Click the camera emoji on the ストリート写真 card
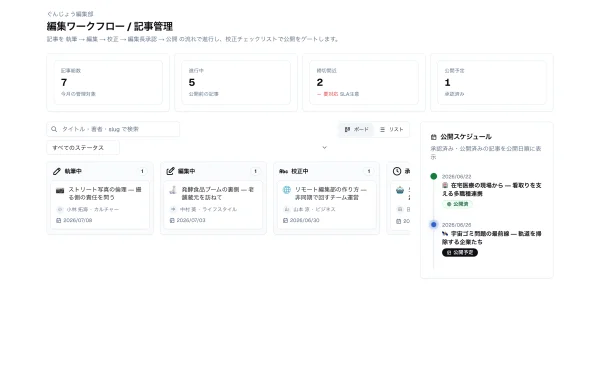 [x=60, y=190]
